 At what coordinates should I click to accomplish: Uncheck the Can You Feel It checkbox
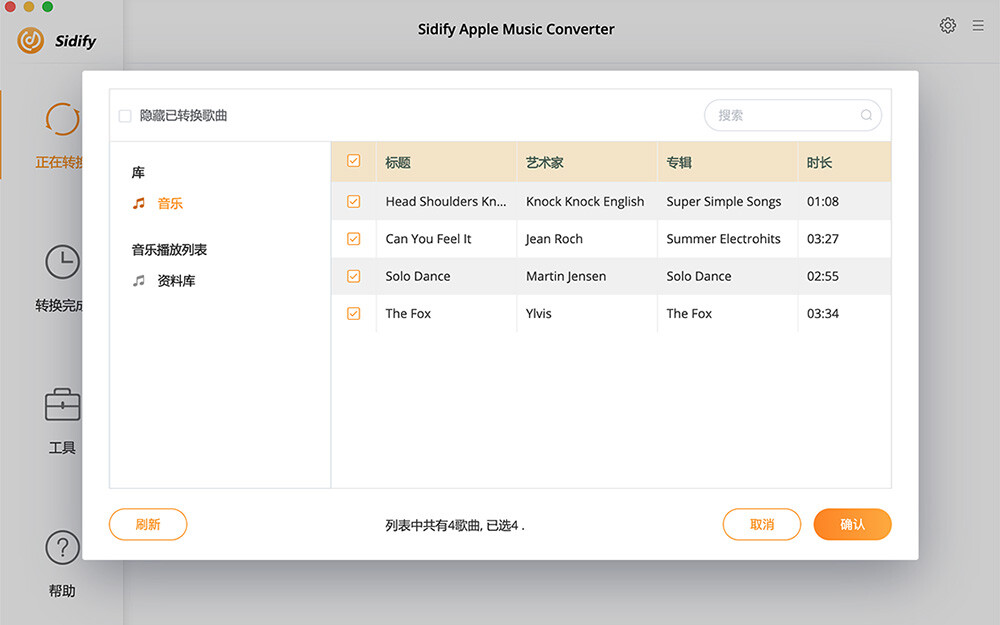tap(353, 239)
